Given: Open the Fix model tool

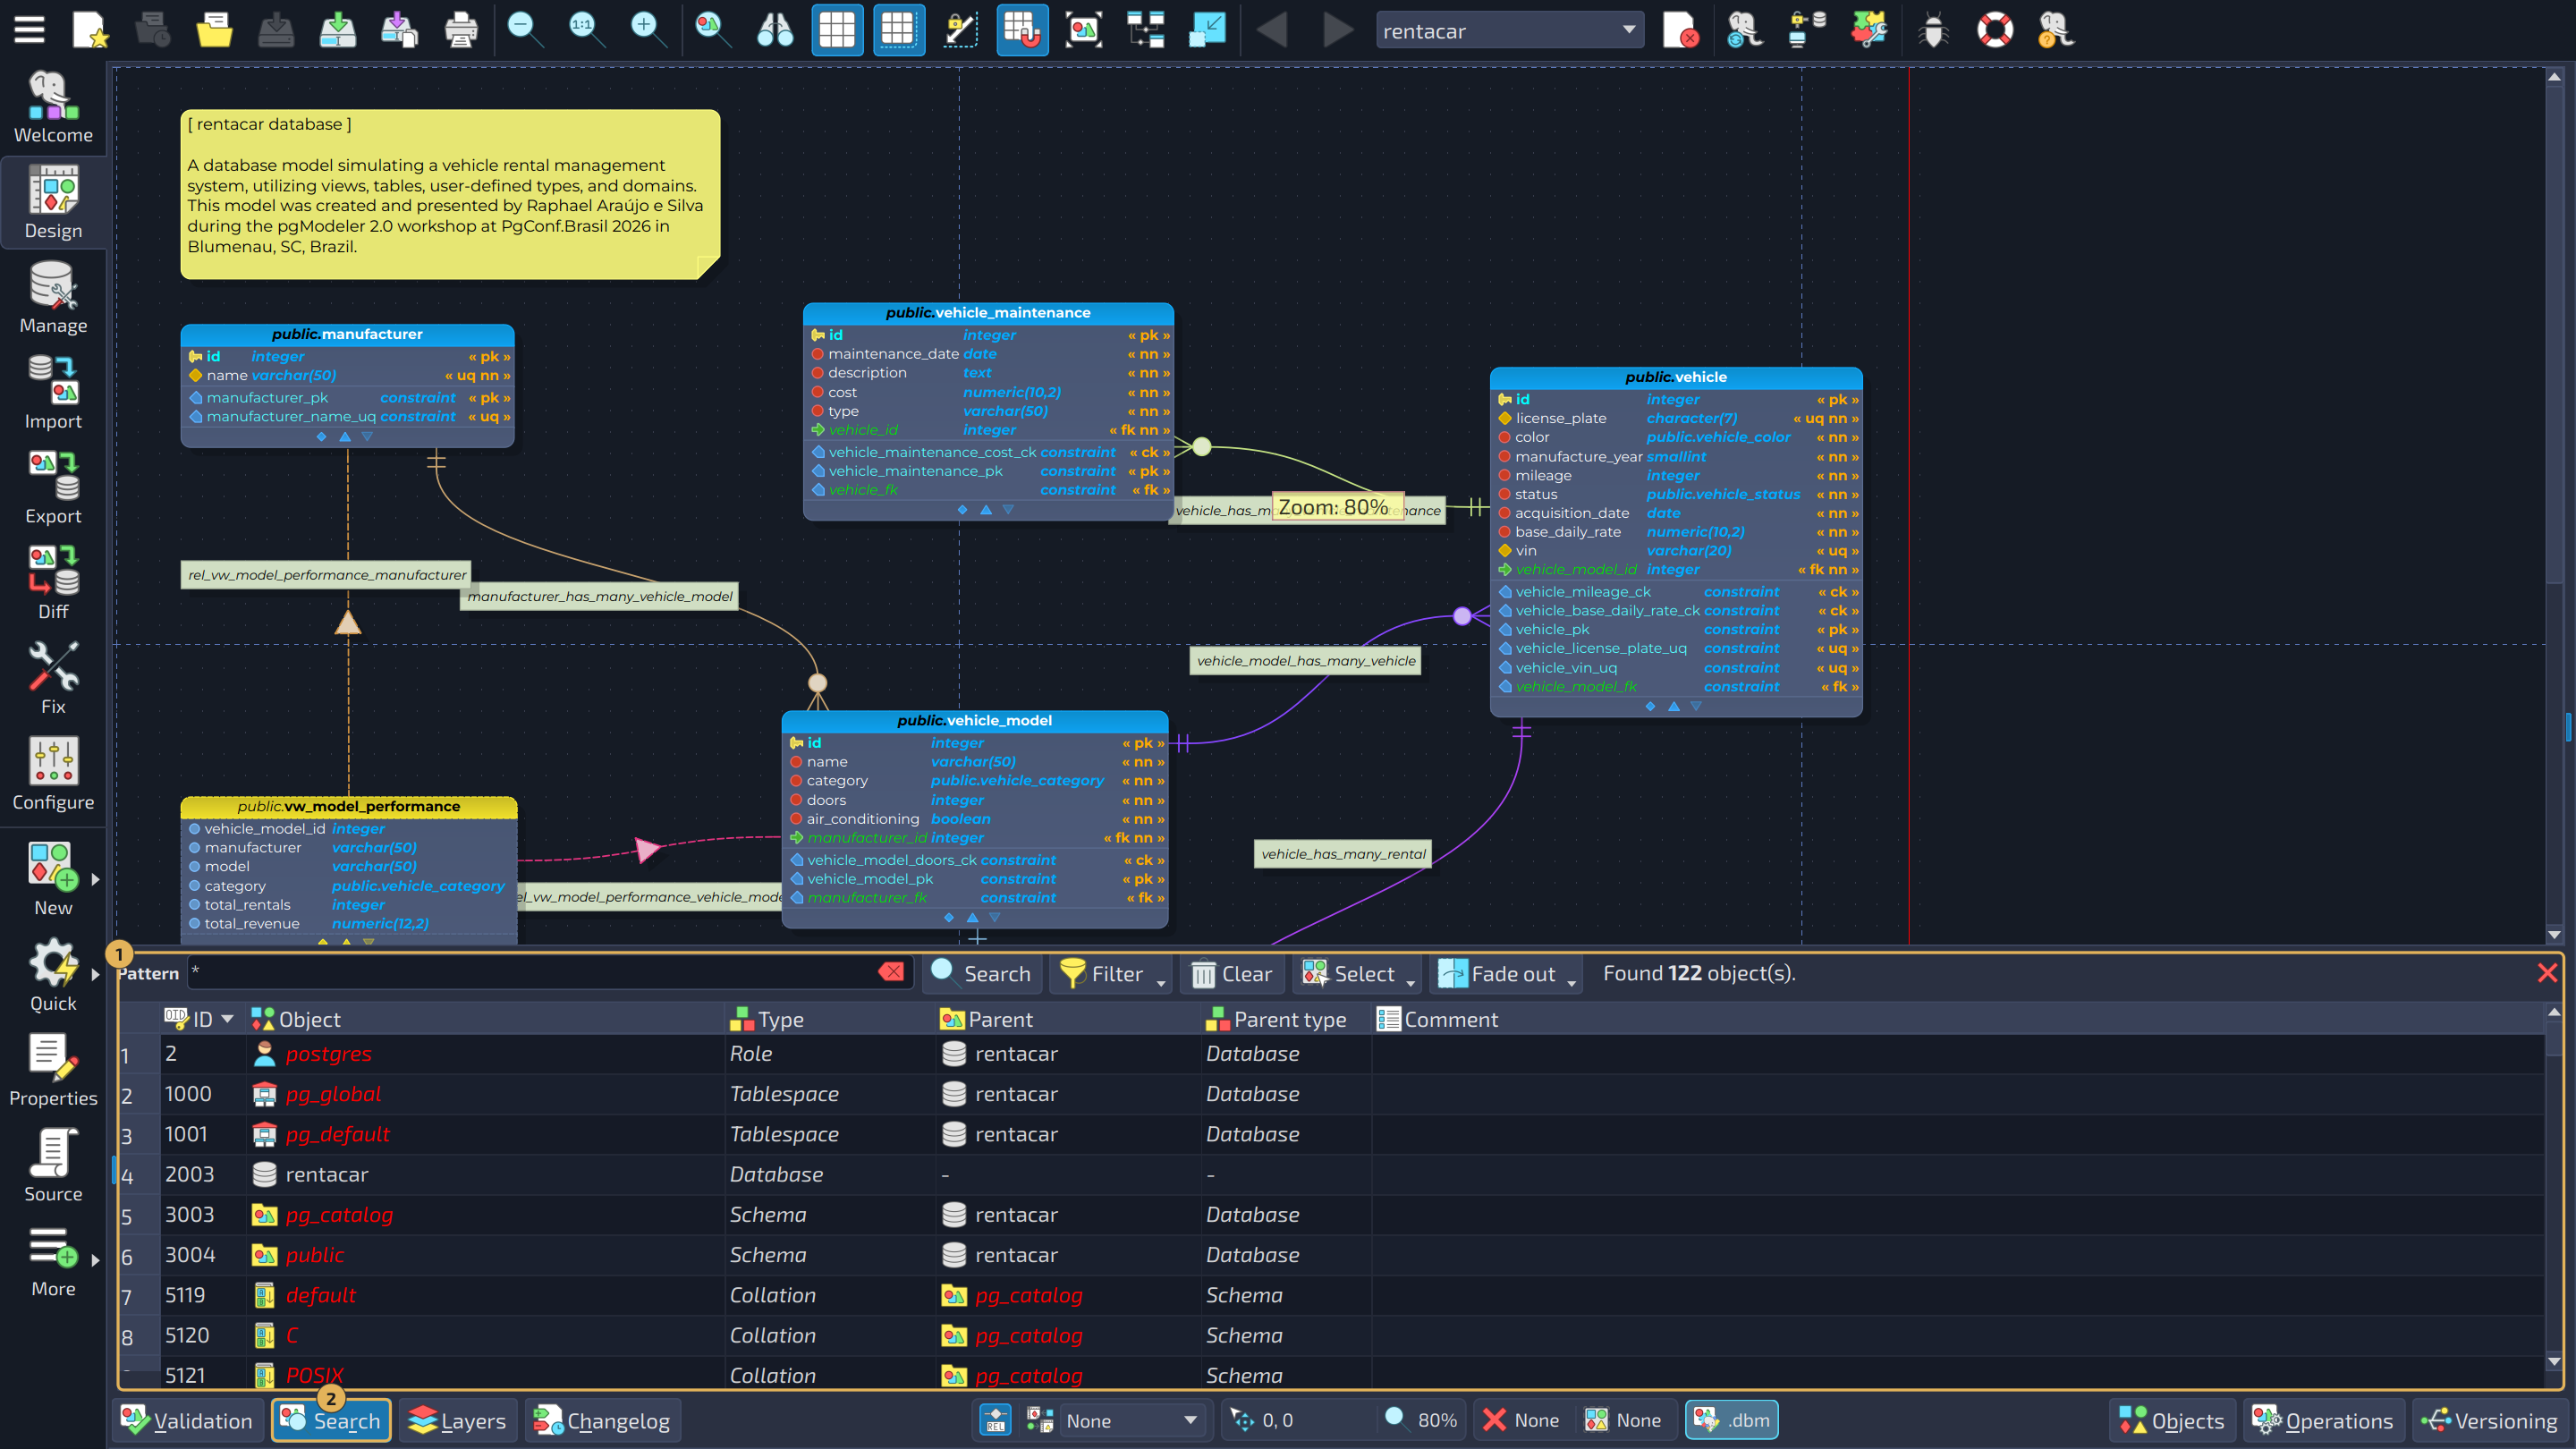Looking at the screenshot, I should [x=53, y=678].
